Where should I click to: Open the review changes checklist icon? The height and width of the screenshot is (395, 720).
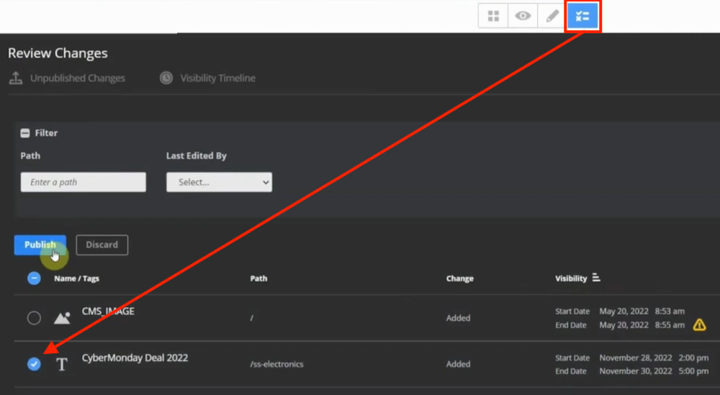click(x=583, y=16)
